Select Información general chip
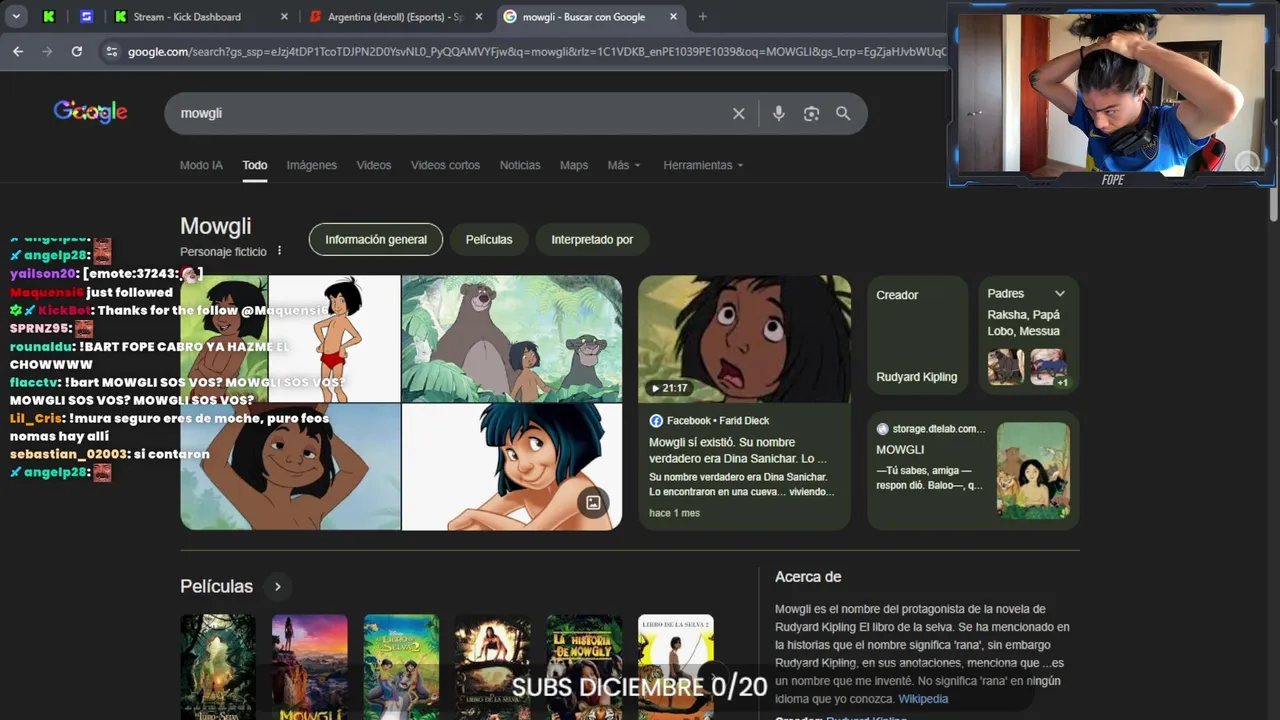This screenshot has height=720, width=1280. pyautogui.click(x=376, y=239)
